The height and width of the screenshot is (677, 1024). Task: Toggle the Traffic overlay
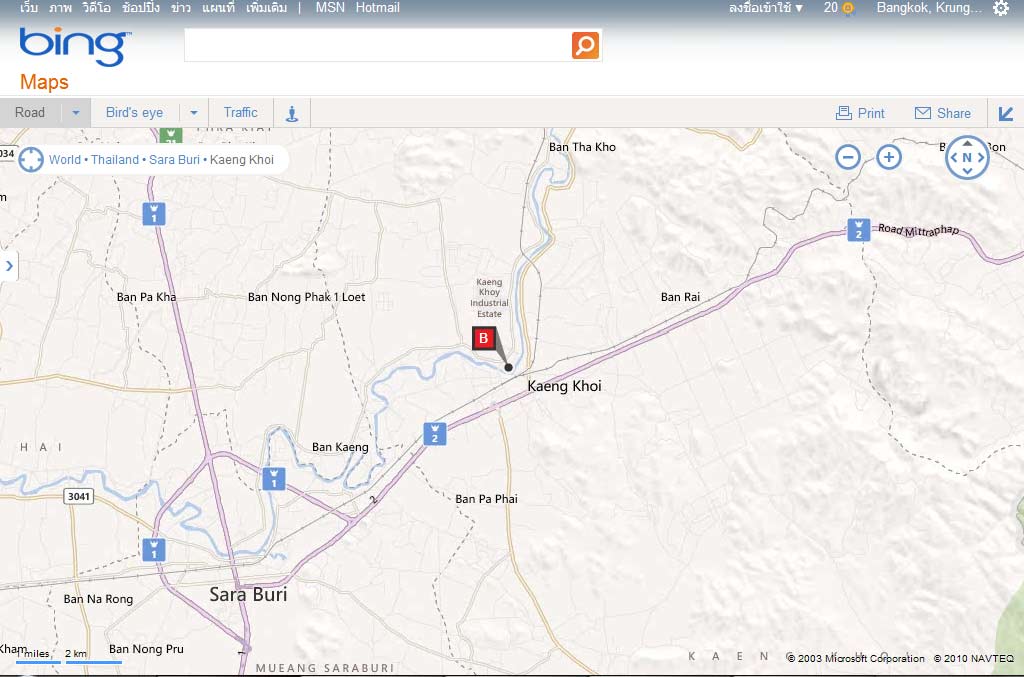coord(240,113)
